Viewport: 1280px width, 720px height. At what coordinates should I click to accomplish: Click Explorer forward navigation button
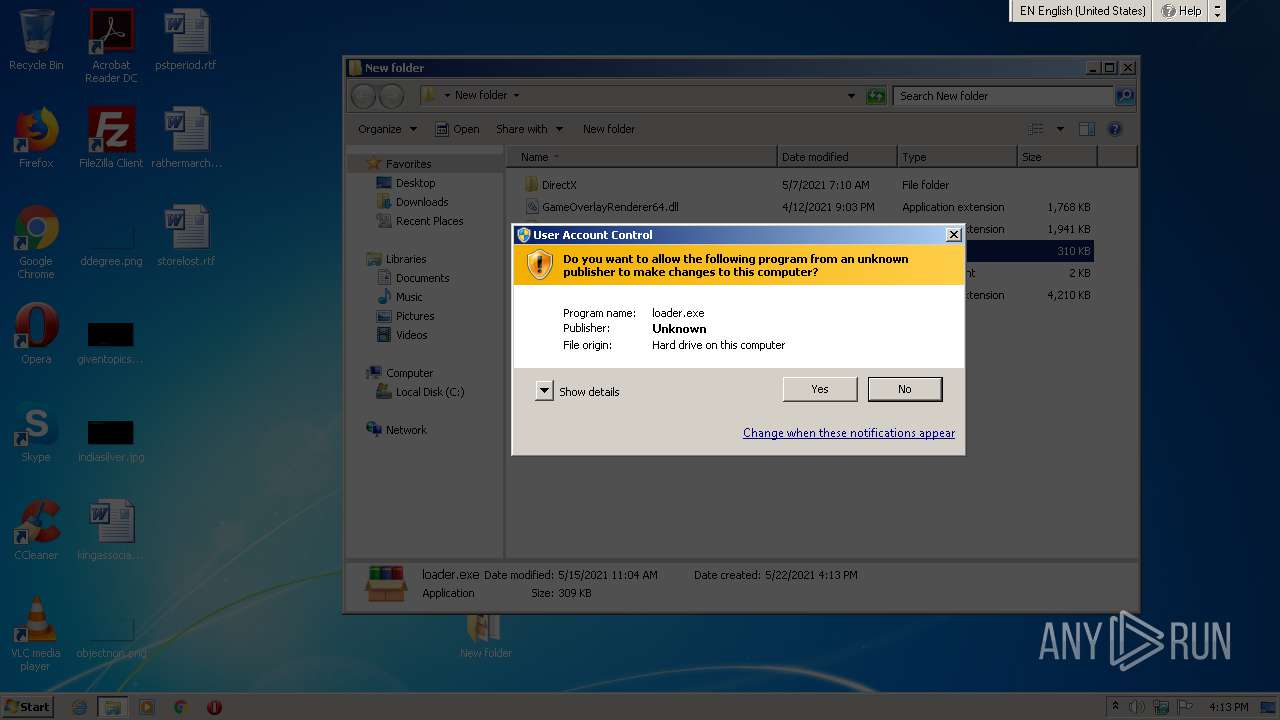point(391,96)
